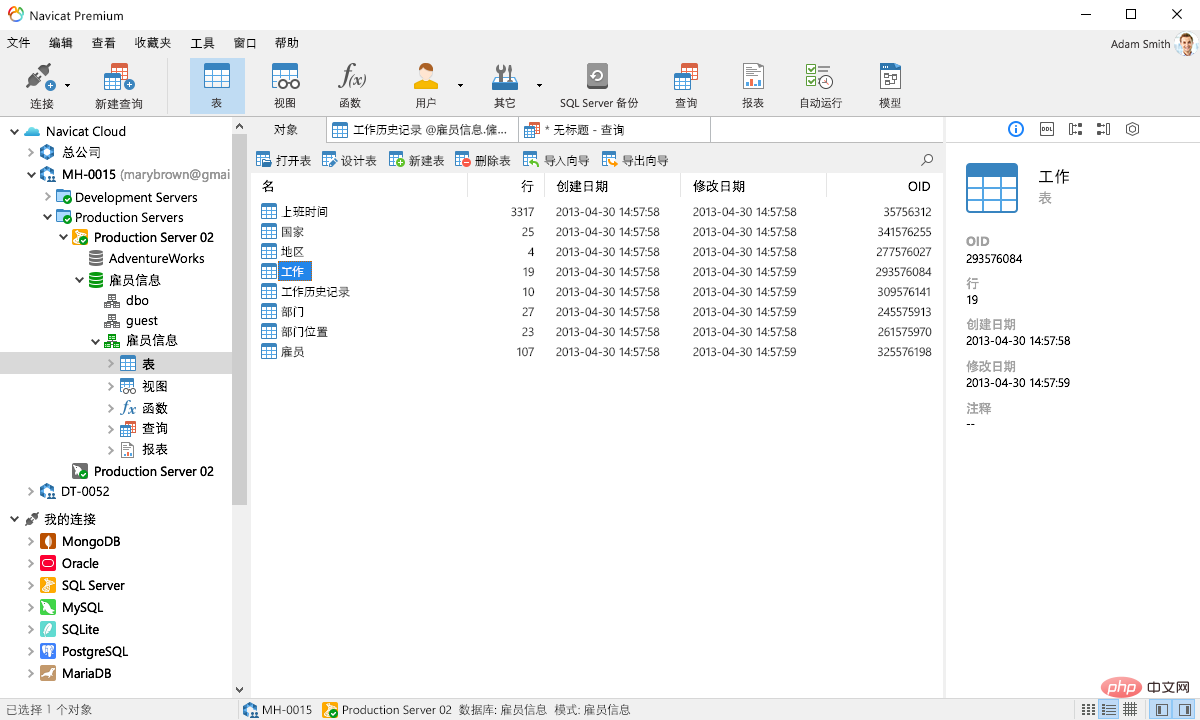The image size is (1200, 720).
Task: Open the 查看 menu
Action: pos(103,43)
